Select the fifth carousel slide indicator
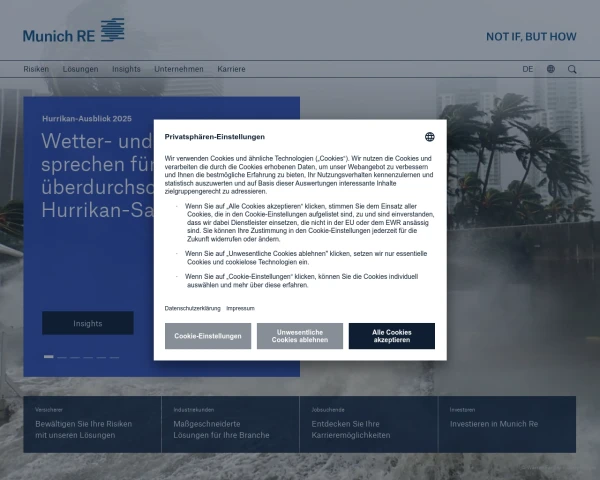The width and height of the screenshot is (600, 480). click(101, 357)
